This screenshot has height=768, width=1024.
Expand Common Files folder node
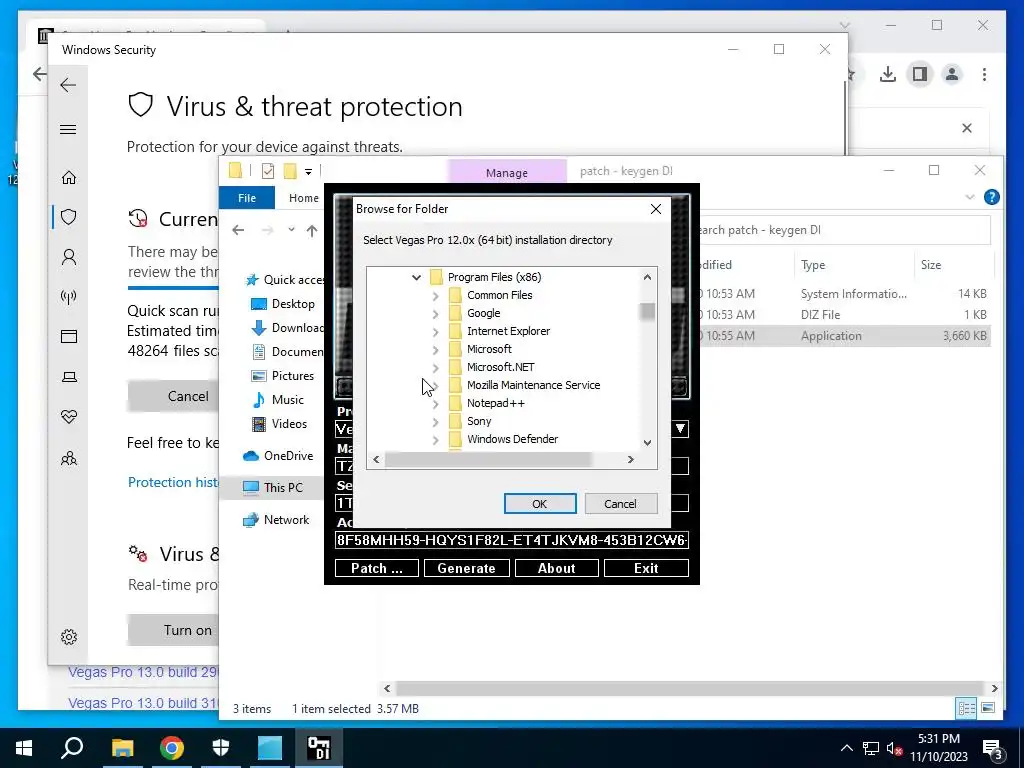click(x=435, y=296)
